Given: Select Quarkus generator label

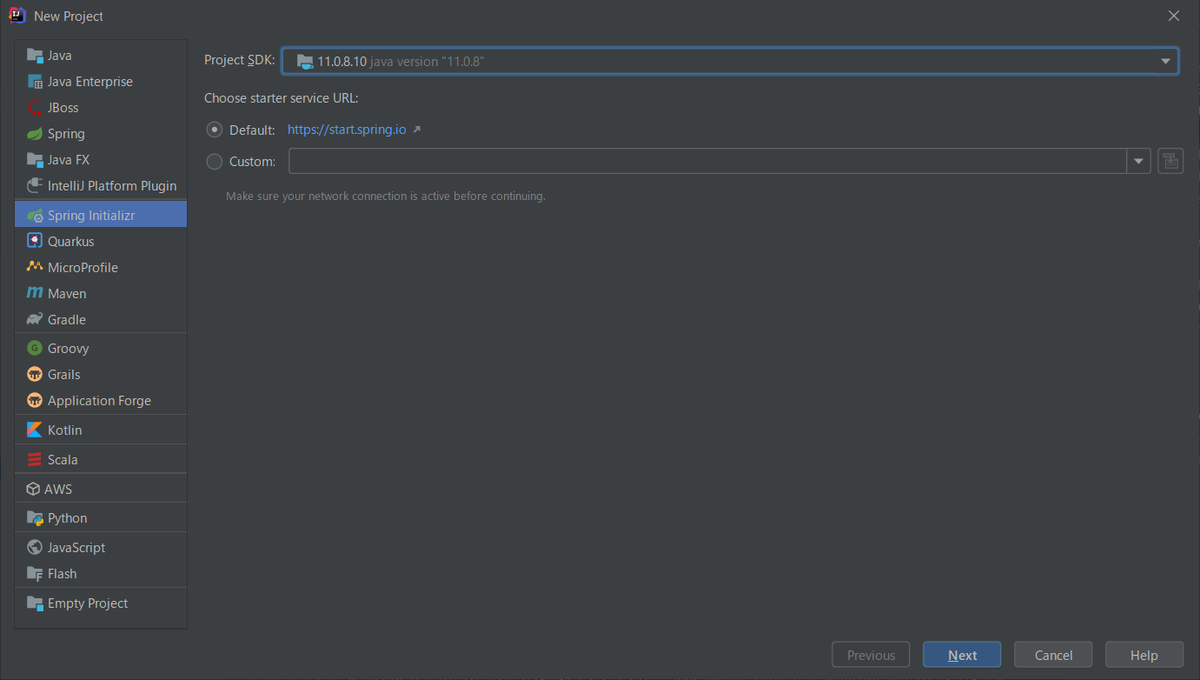Looking at the screenshot, I should click(x=71, y=241).
